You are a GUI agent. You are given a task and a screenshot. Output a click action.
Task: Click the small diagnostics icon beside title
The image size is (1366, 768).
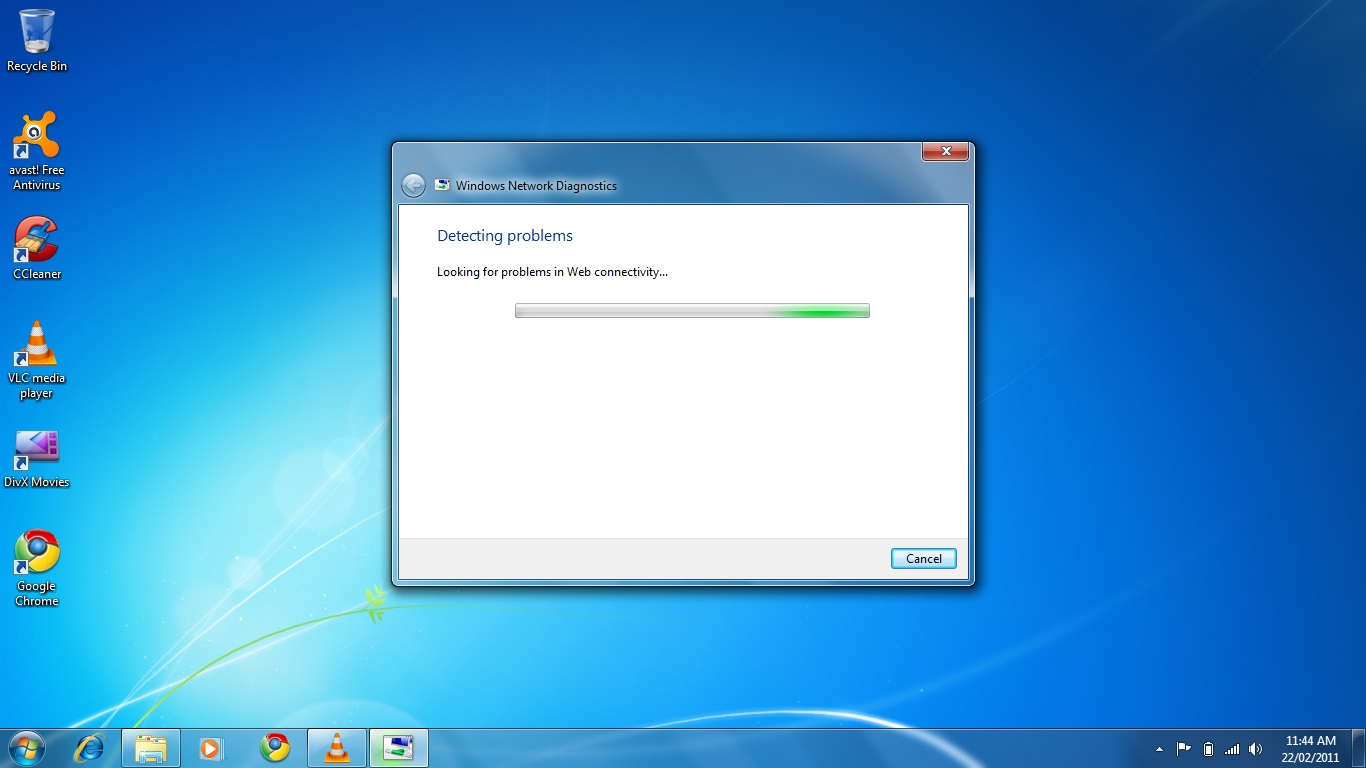(442, 185)
